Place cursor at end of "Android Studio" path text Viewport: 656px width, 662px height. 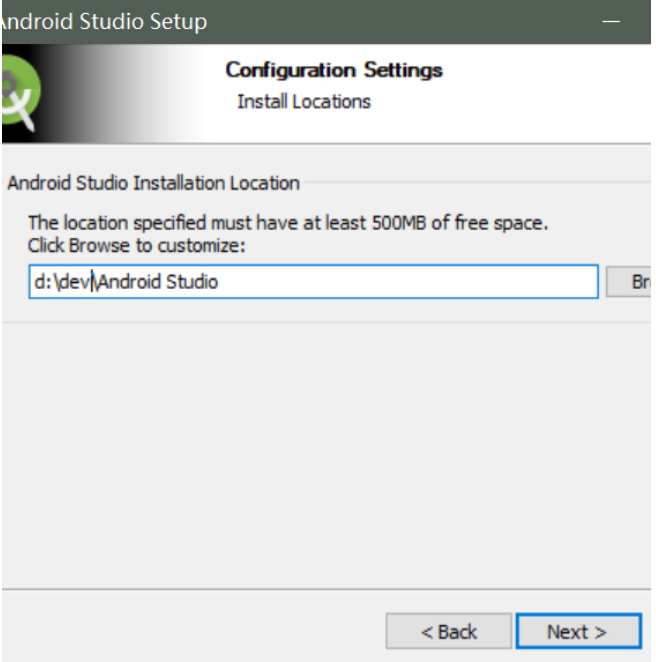[x=218, y=282]
